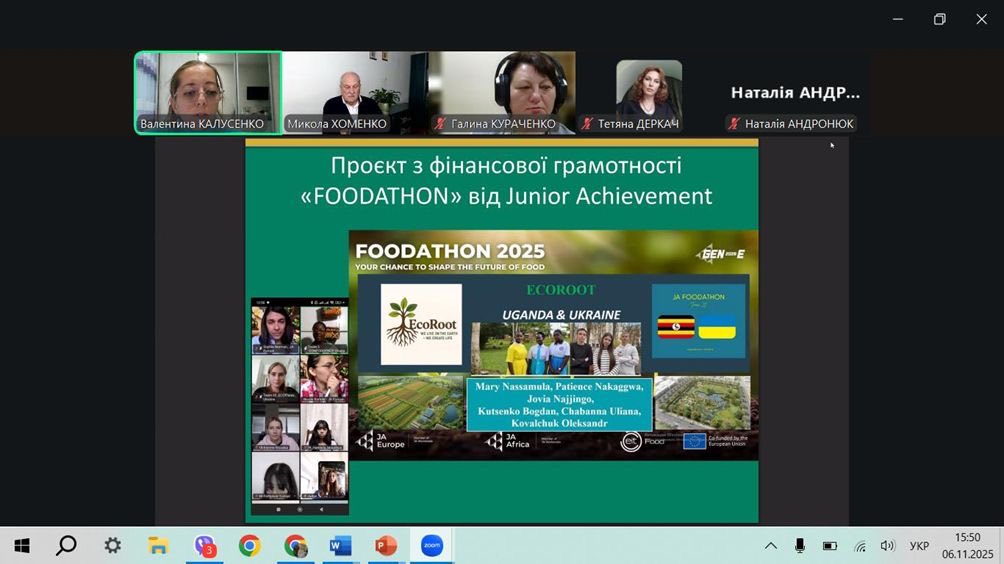This screenshot has height=564, width=1004.
Task: Switch the УКР input language
Action: [x=919, y=546]
